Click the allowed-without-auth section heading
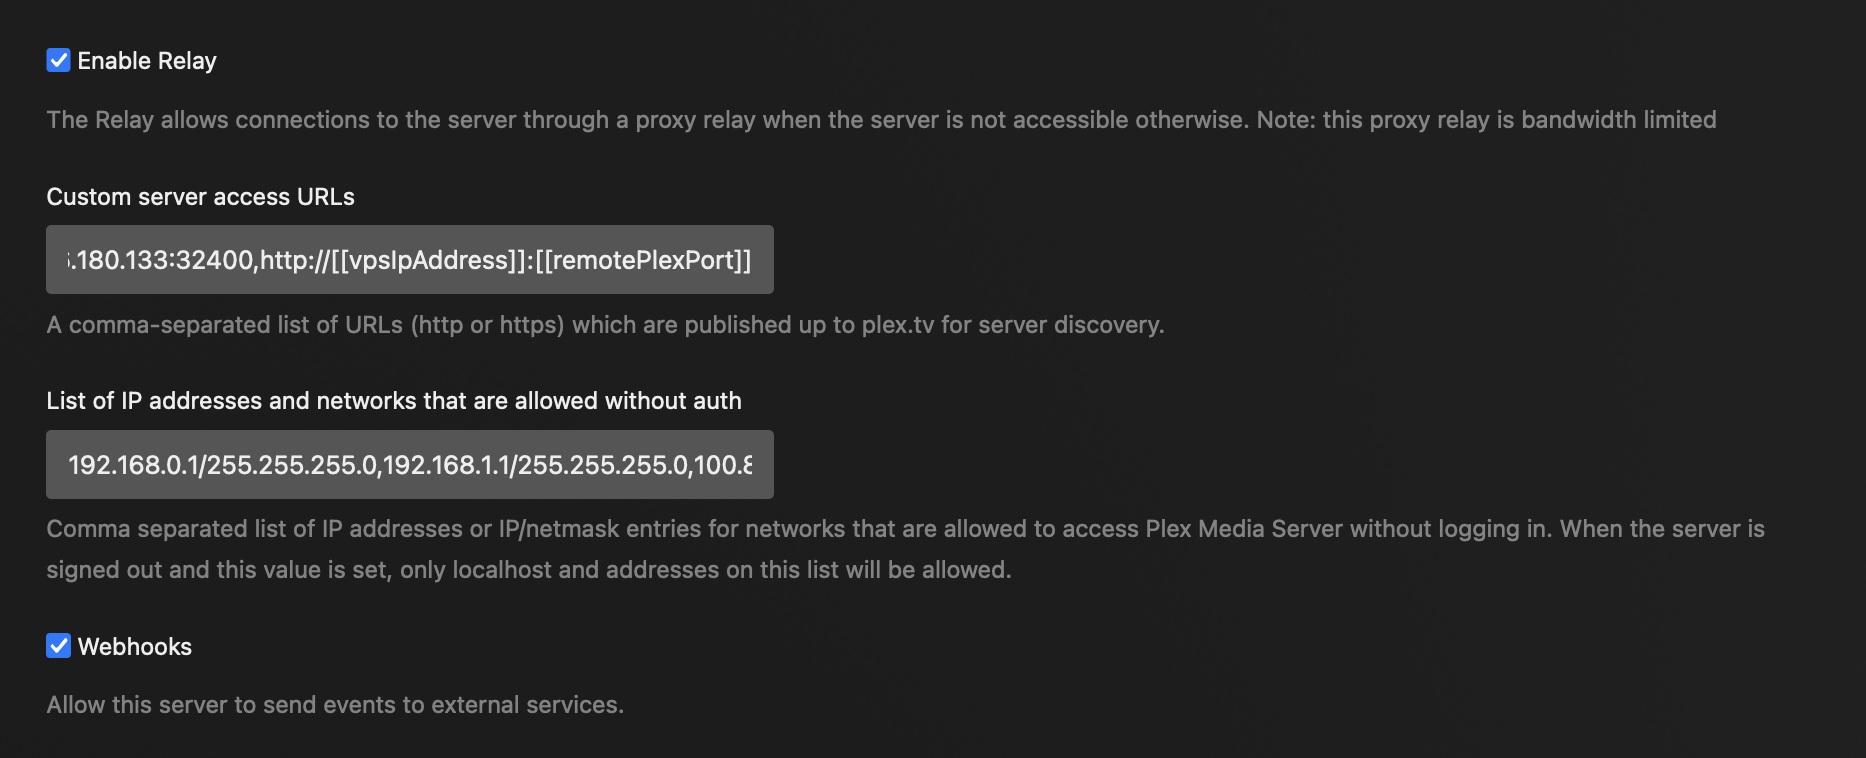1866x758 pixels. point(394,400)
